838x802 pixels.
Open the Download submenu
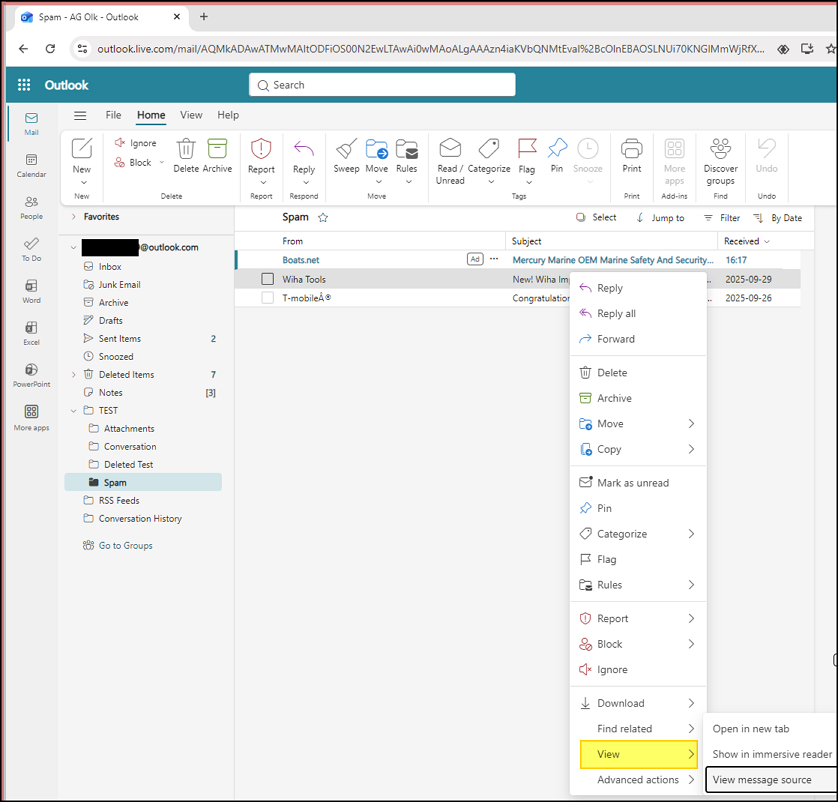(638, 704)
